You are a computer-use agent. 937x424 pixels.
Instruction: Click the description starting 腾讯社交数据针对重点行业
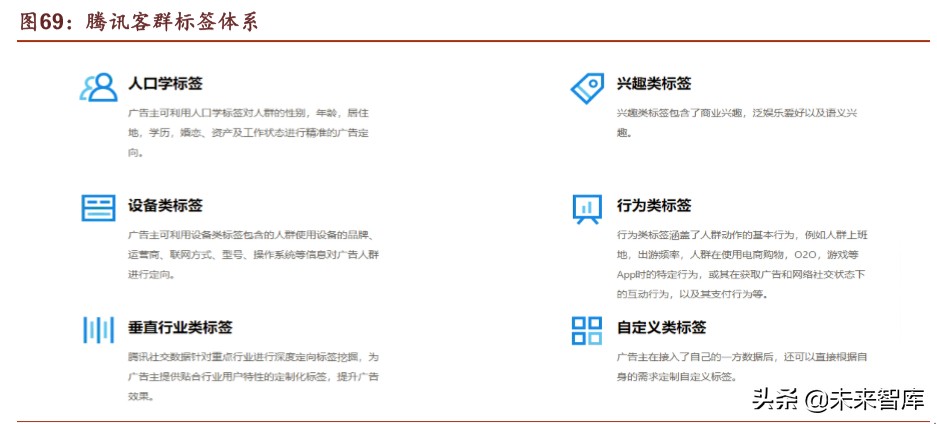[253, 377]
